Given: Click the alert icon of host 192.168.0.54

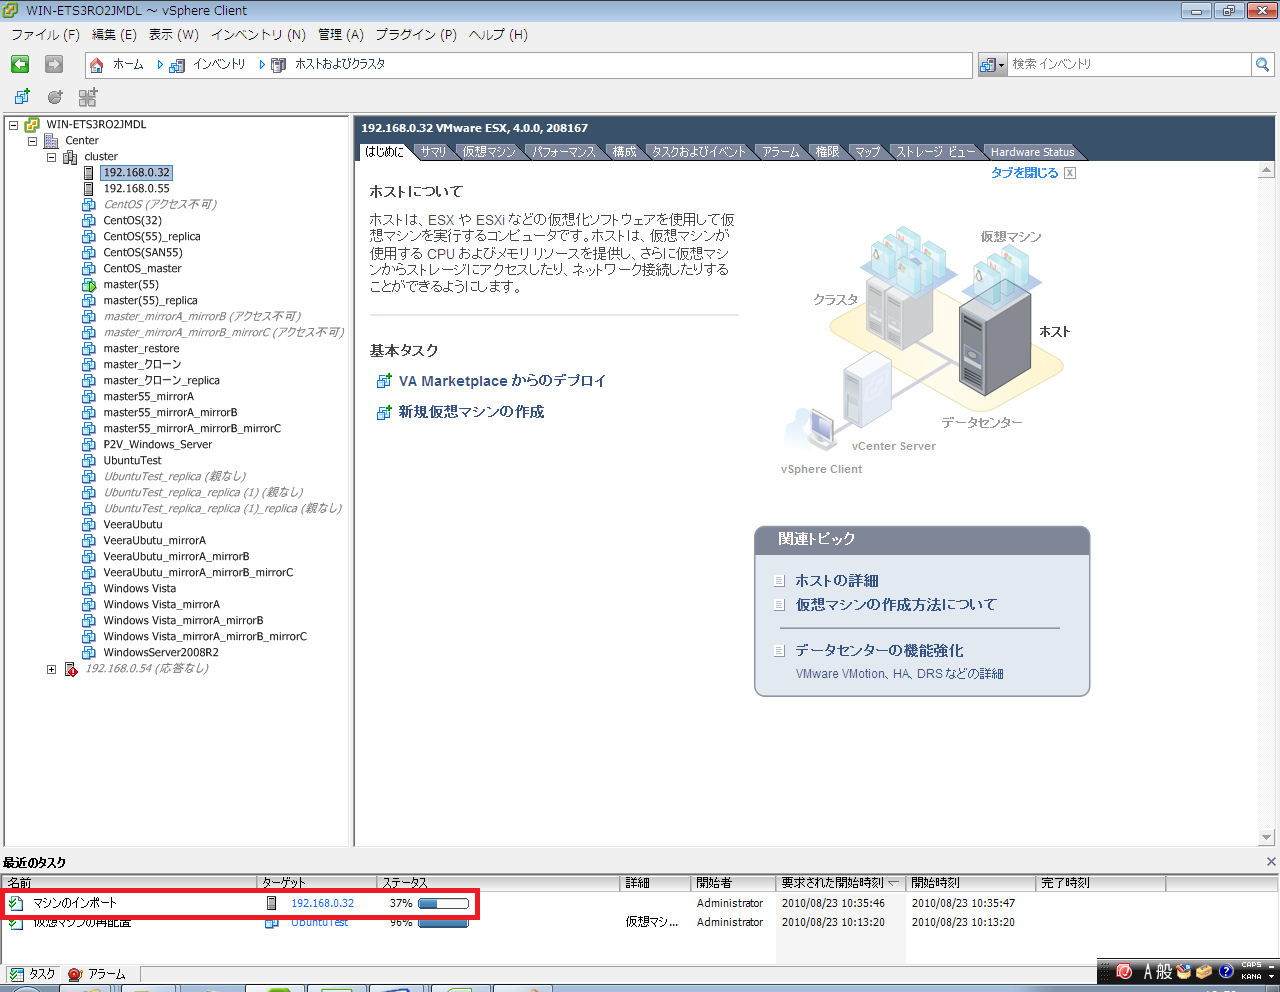Looking at the screenshot, I should (71, 669).
